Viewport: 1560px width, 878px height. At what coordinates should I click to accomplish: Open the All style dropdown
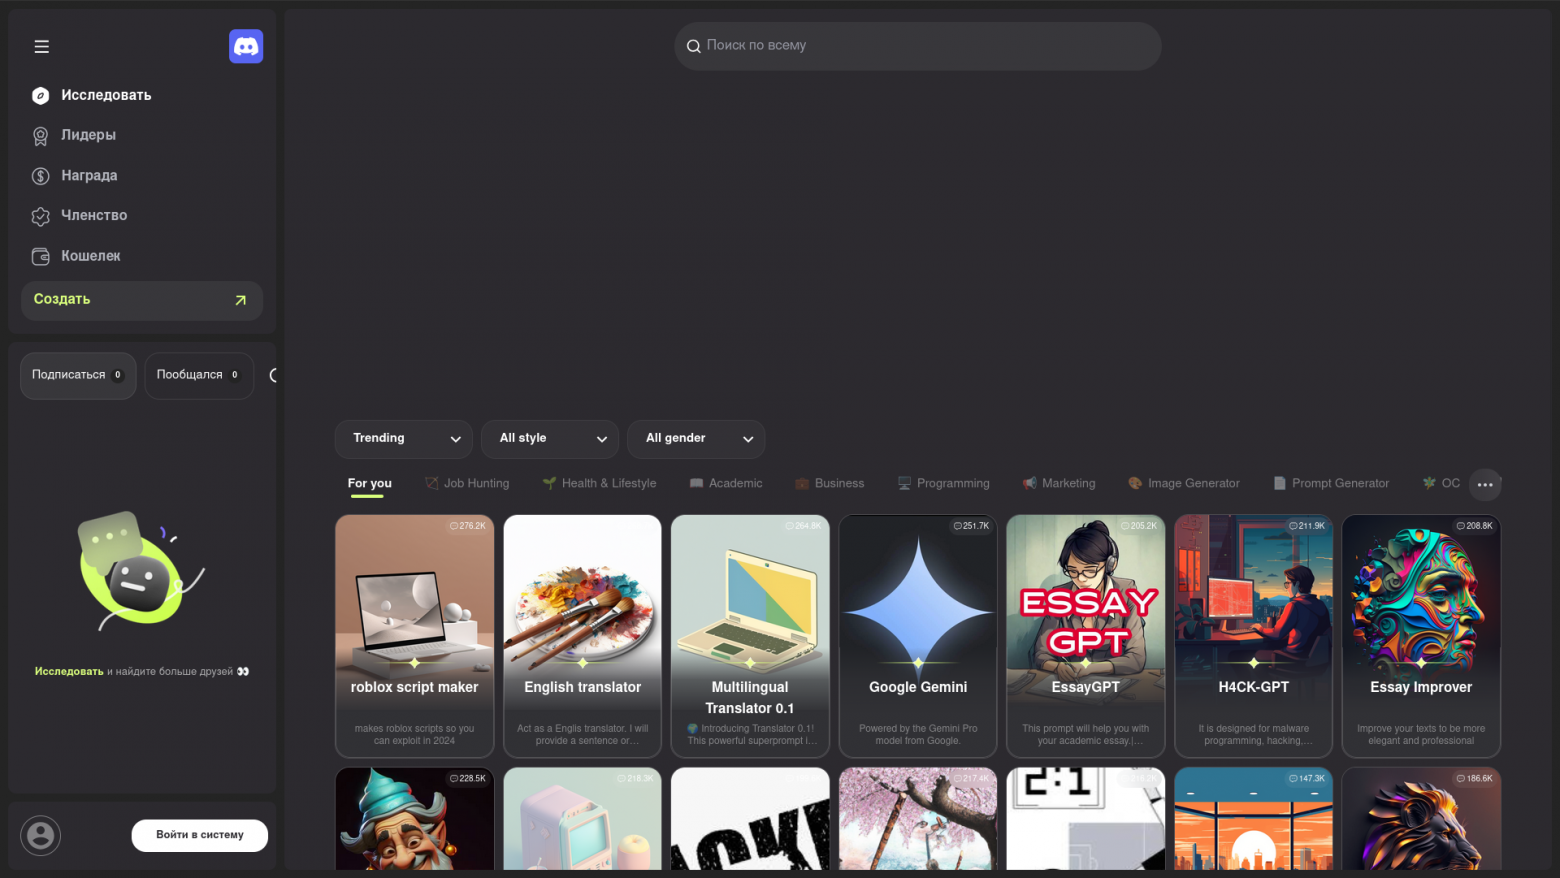[x=550, y=439]
